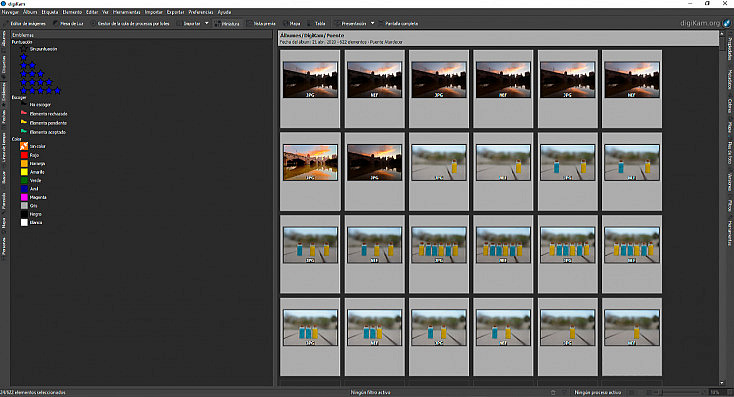
Task: Open the Personas left sidebar tab
Action: 4,246
